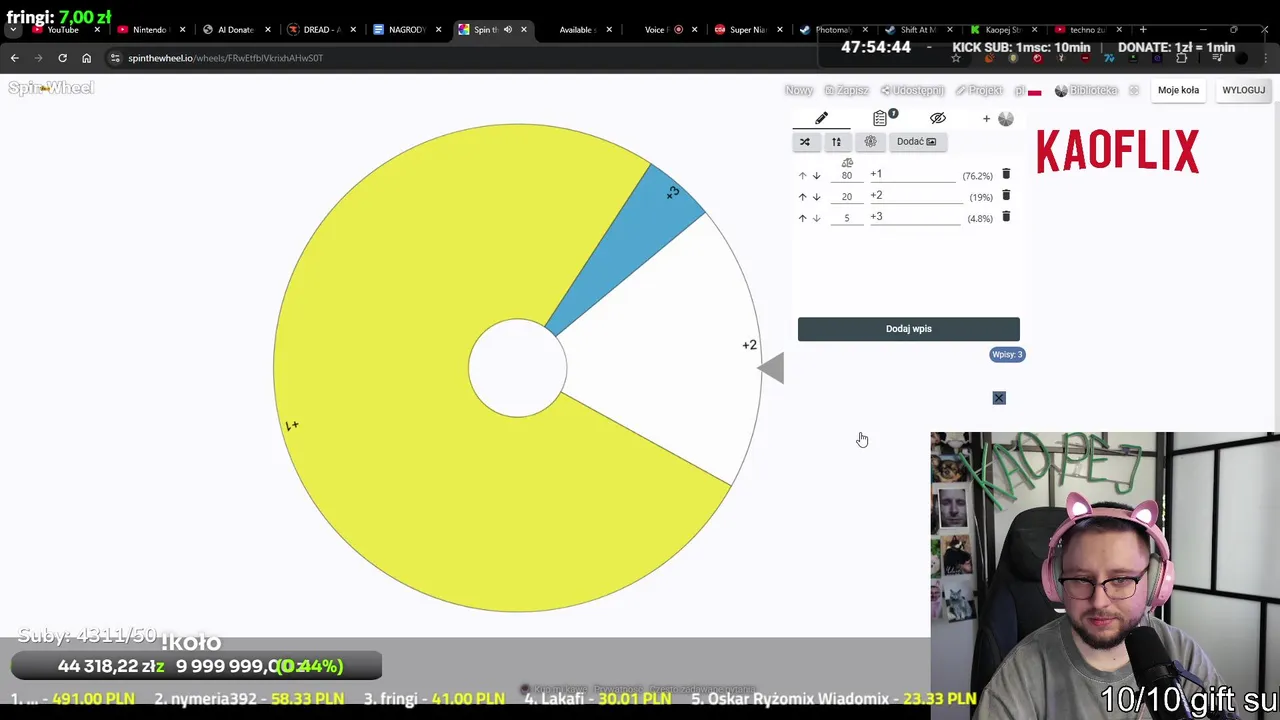Mute the Spin the wheel tab audio
The height and width of the screenshot is (720, 1280).
(x=508, y=30)
